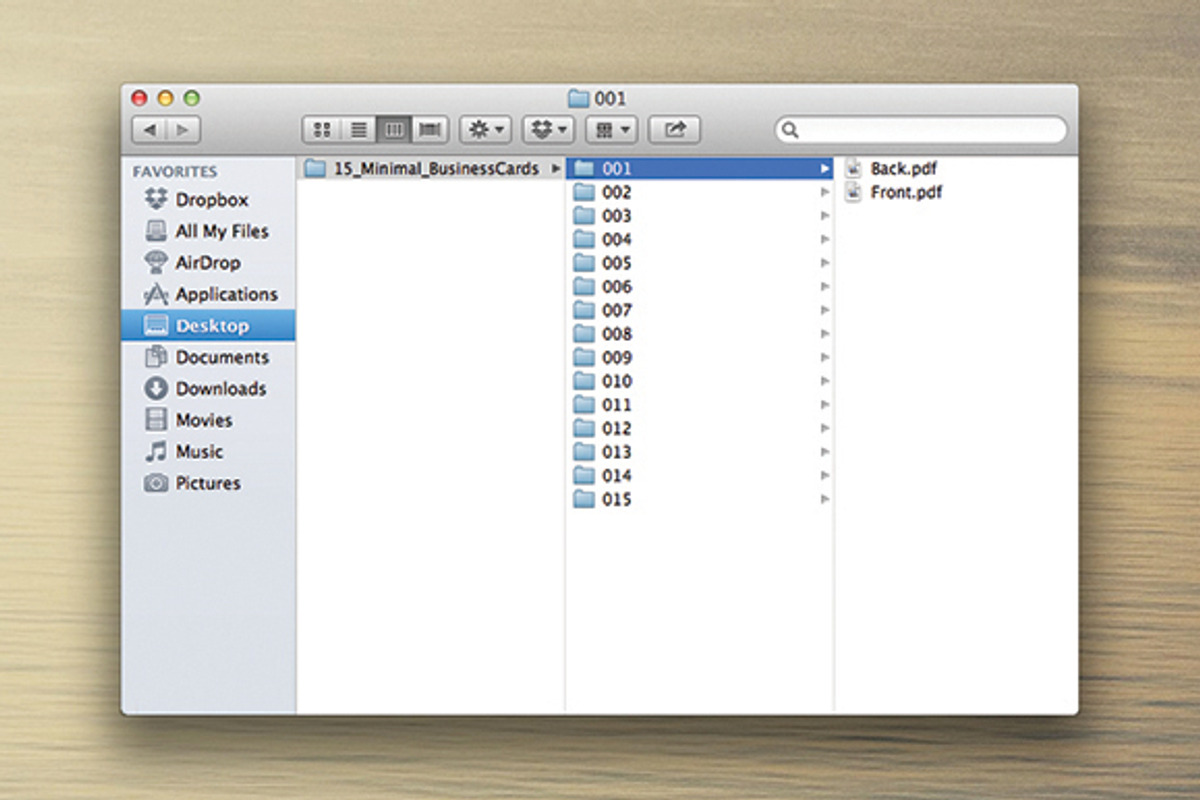Select folder 009
This screenshot has width=1200, height=800.
tap(700, 358)
